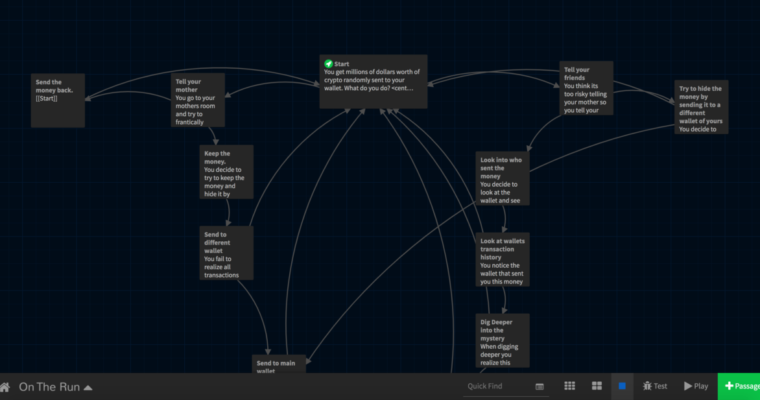
Task: Switch to medium passage icons view
Action: [x=595, y=386]
